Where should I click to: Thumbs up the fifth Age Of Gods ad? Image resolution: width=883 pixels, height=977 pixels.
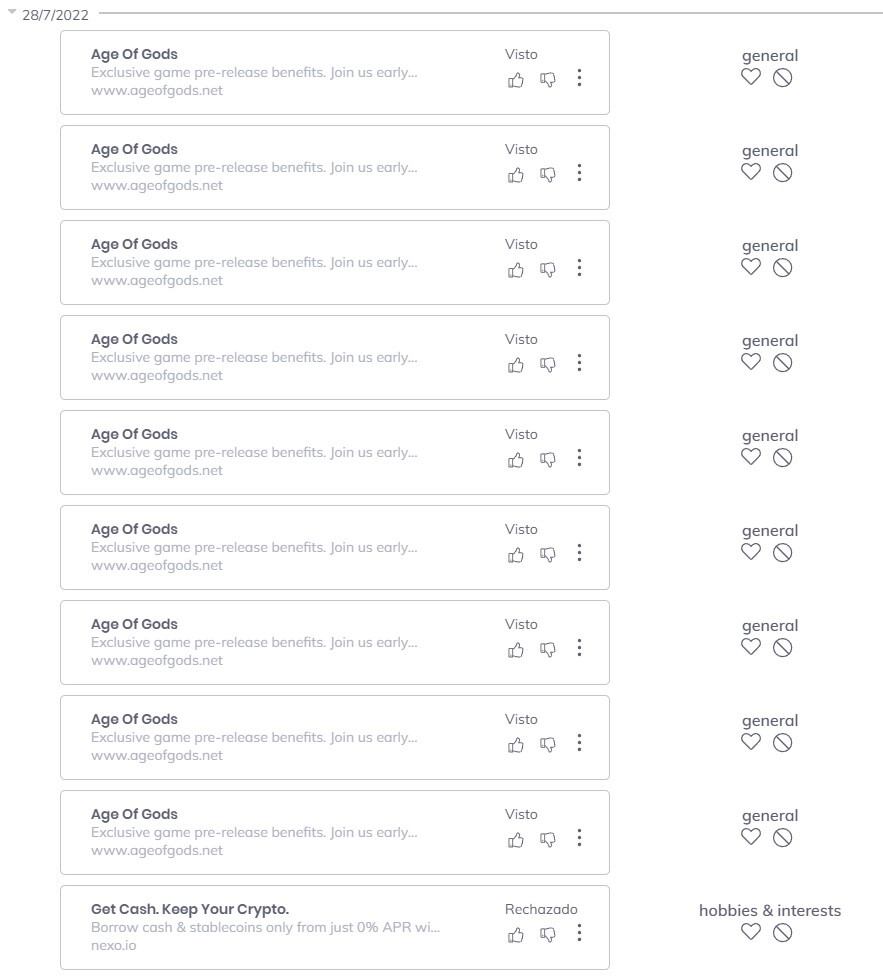point(516,459)
